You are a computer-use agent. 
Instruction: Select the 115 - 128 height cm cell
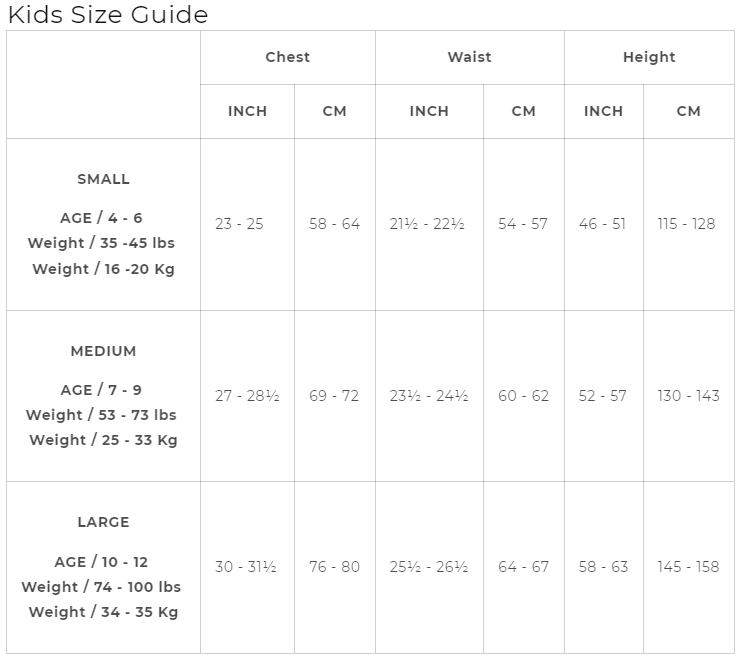click(x=686, y=224)
